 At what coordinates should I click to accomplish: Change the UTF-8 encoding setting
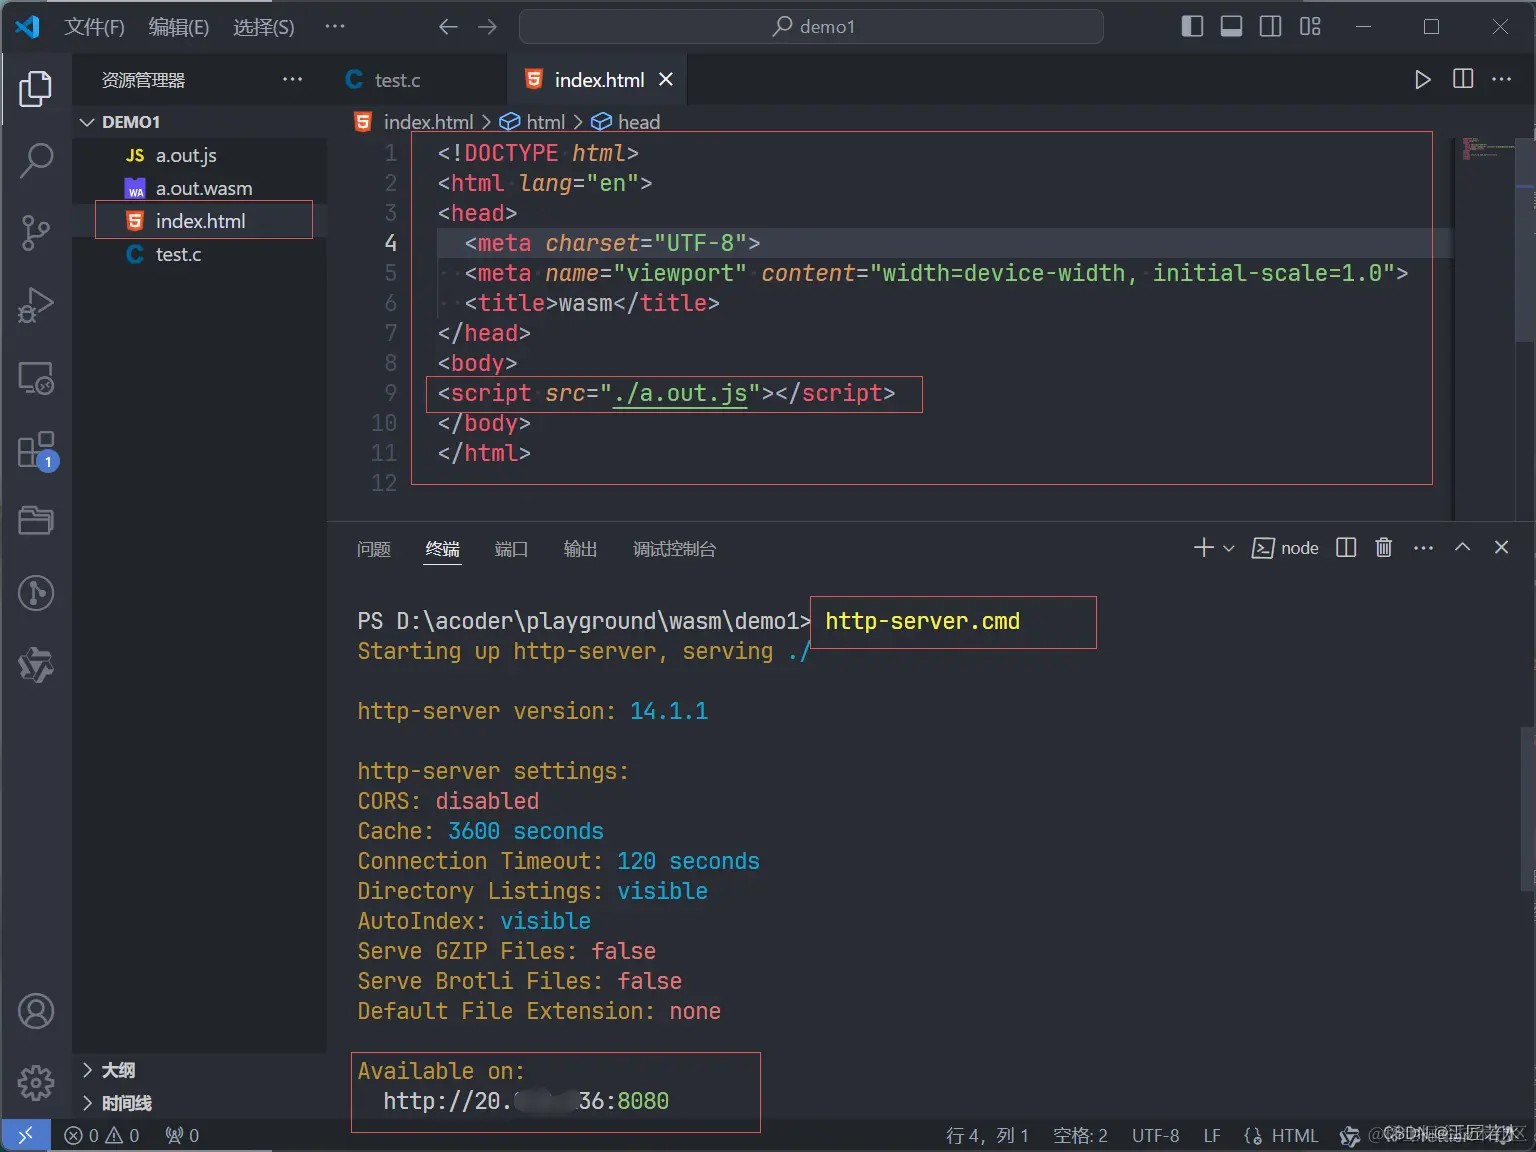(1155, 1135)
